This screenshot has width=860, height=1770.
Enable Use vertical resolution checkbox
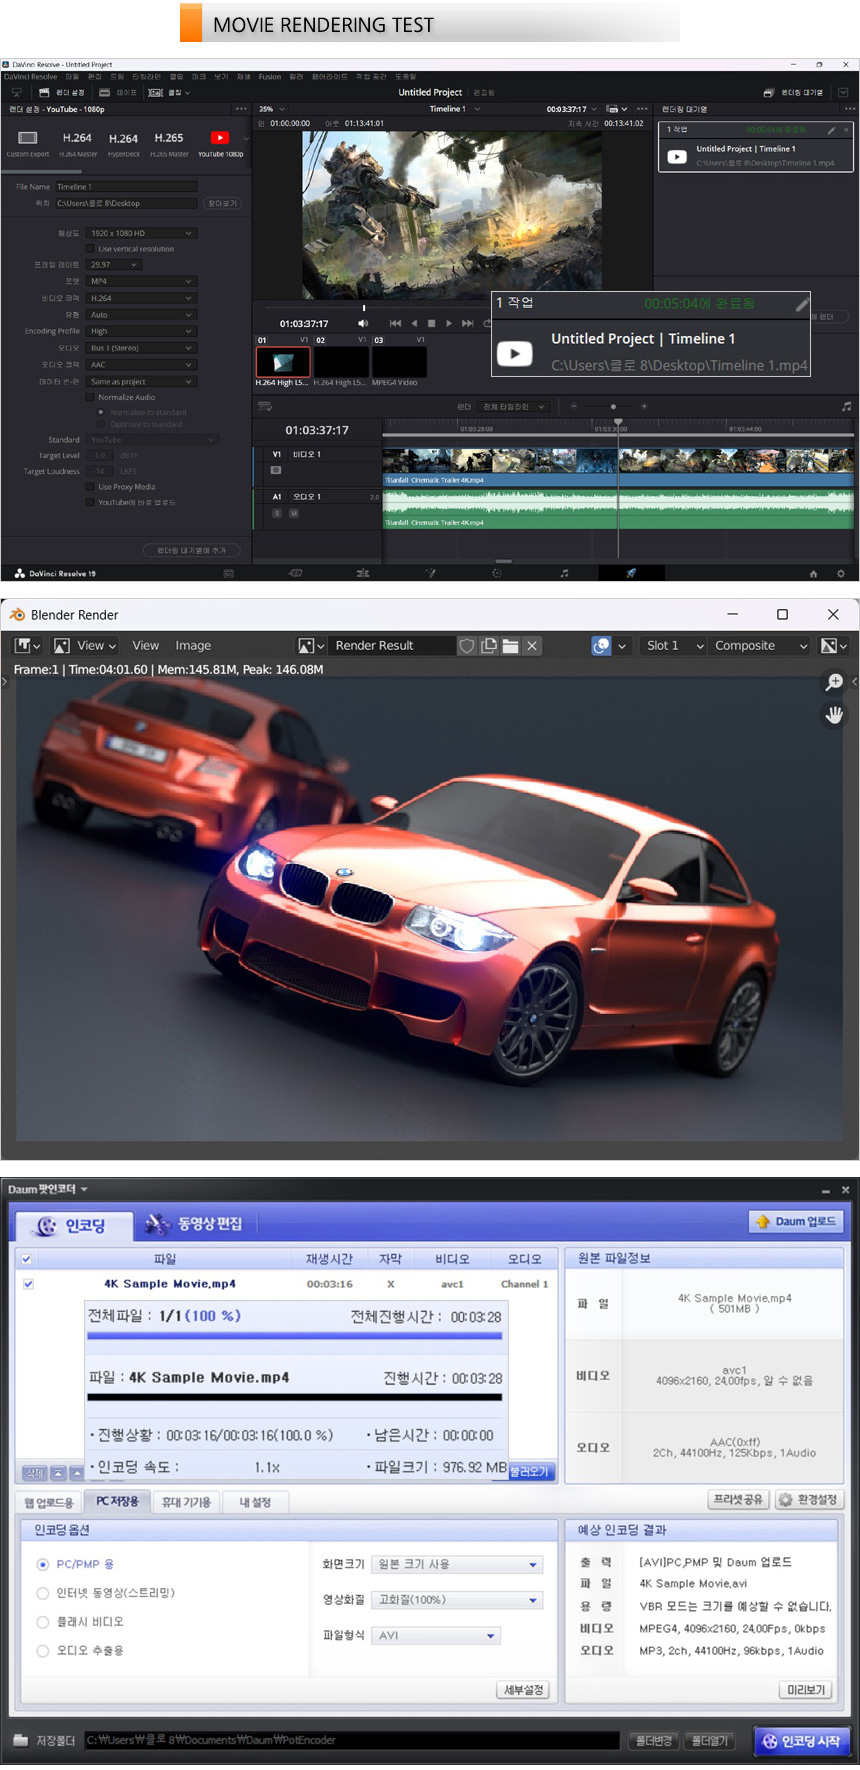click(x=90, y=249)
